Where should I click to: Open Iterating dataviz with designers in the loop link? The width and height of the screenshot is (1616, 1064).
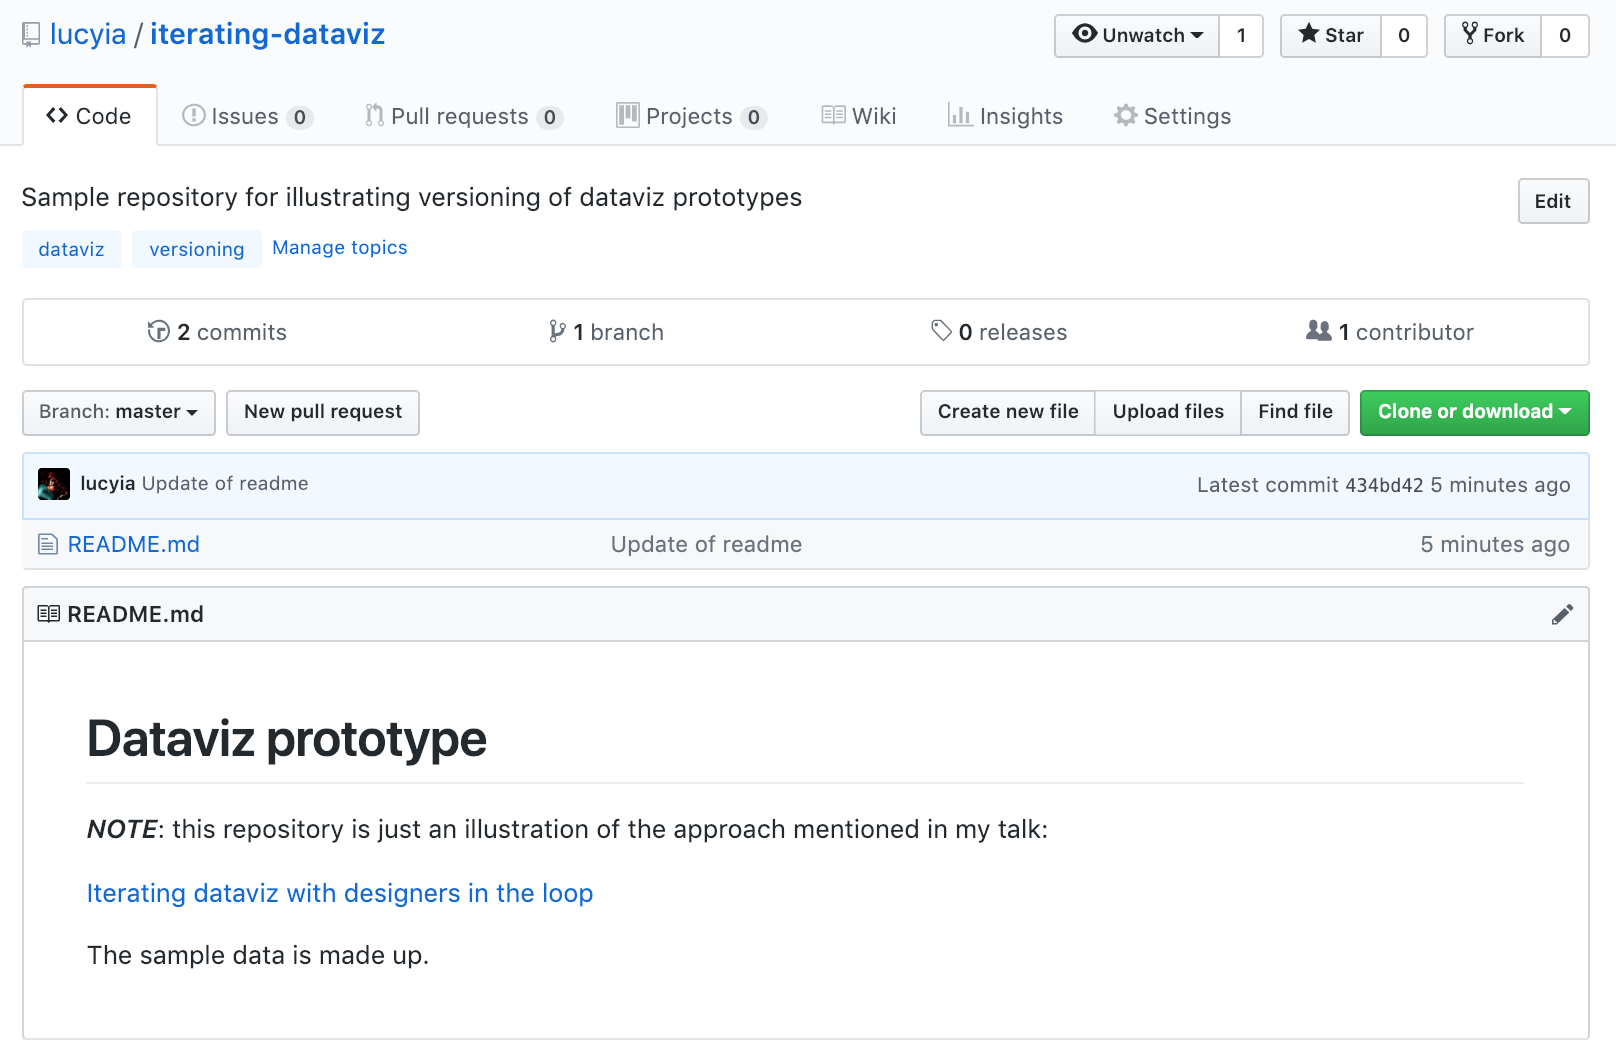[340, 893]
